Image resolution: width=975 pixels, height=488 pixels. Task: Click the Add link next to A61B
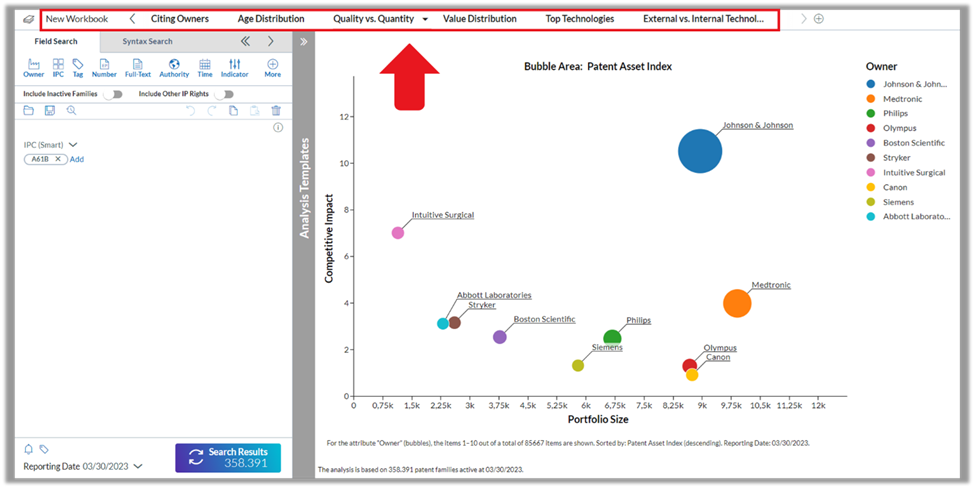pos(76,159)
